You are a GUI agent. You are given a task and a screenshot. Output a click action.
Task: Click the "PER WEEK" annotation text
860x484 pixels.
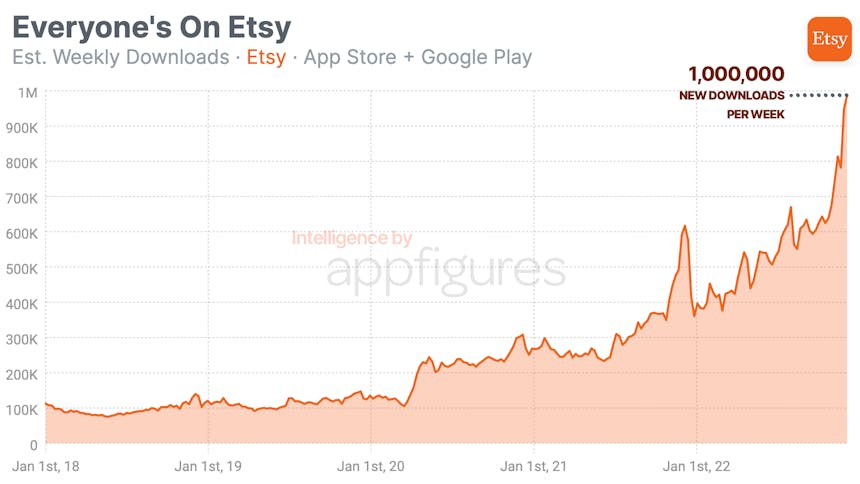[x=755, y=114]
